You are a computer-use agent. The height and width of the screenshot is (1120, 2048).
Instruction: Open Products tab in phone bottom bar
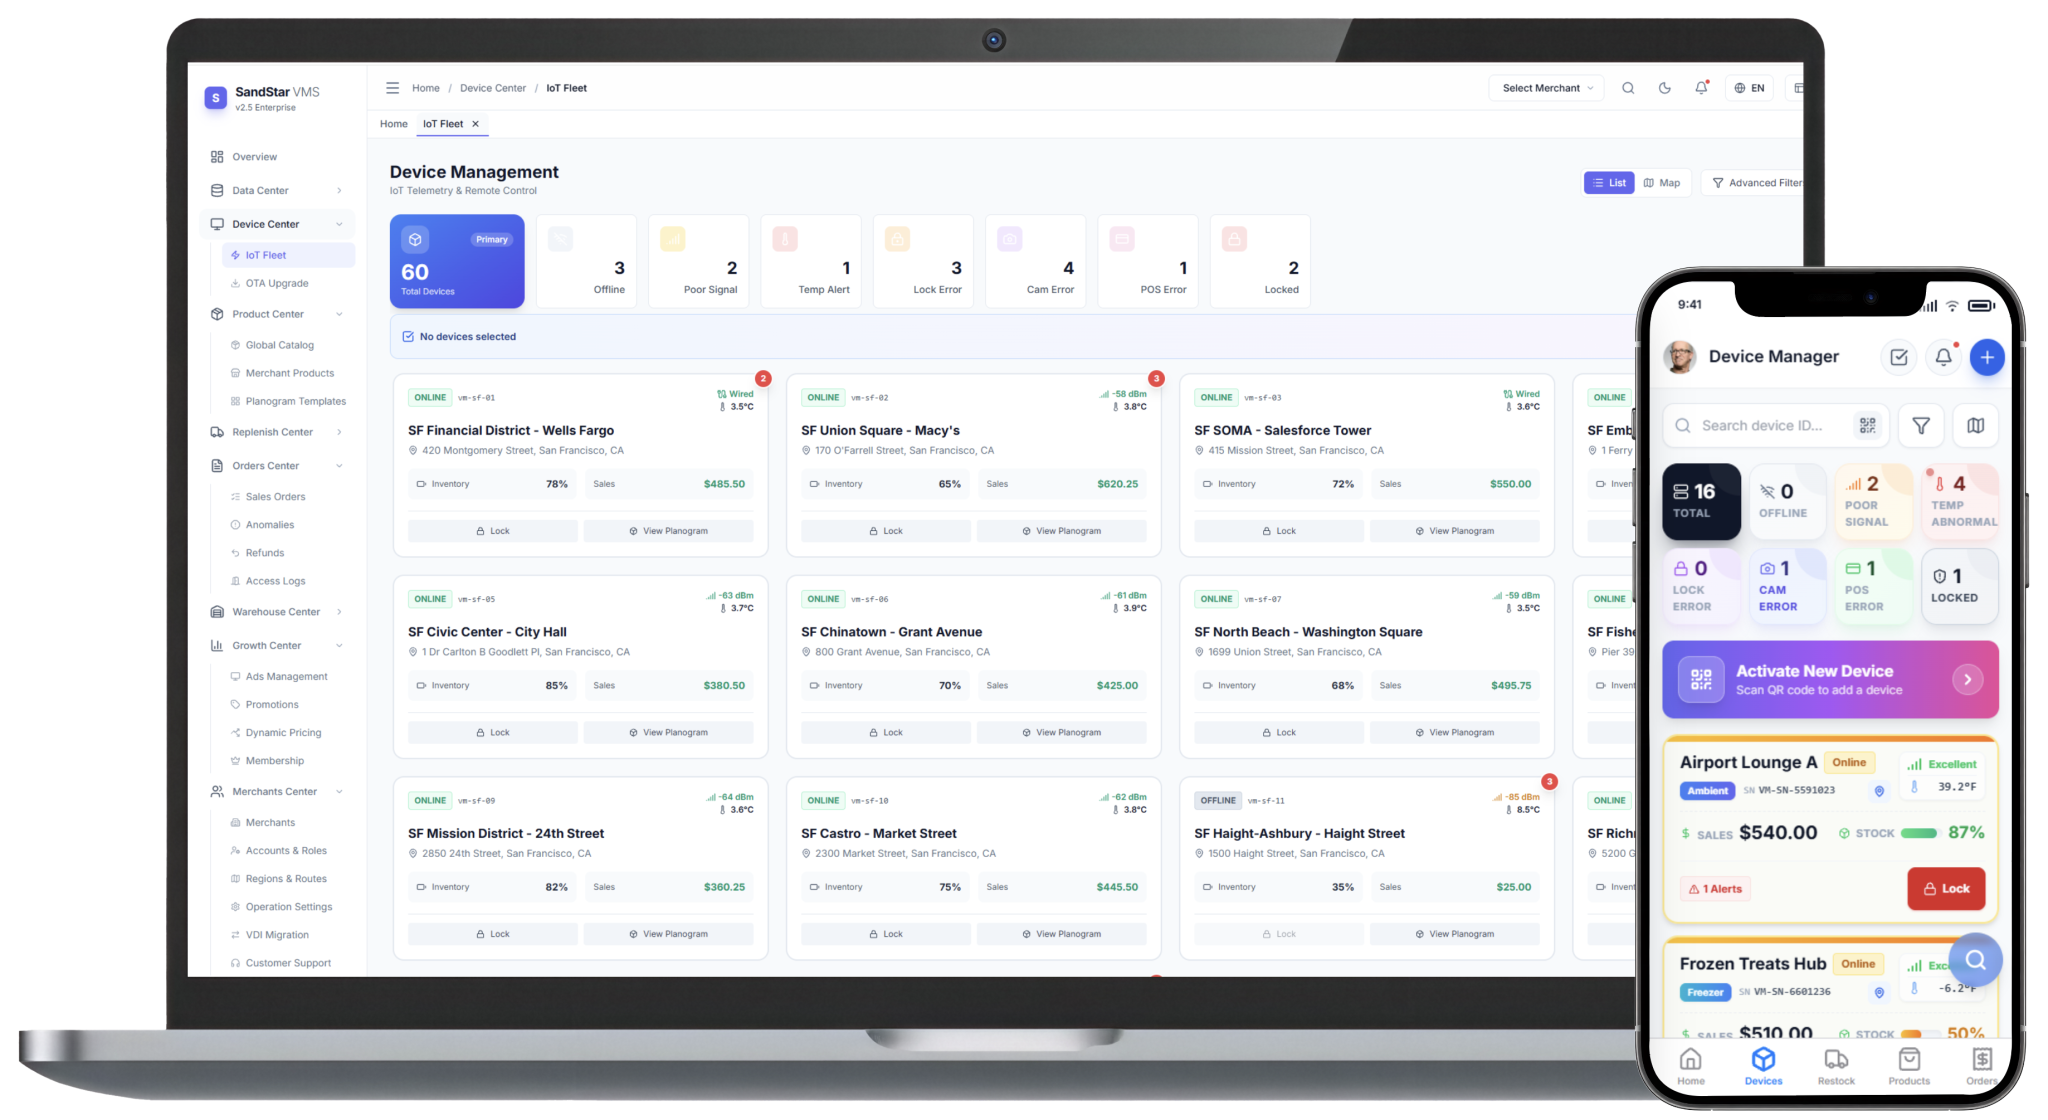(x=1909, y=1066)
